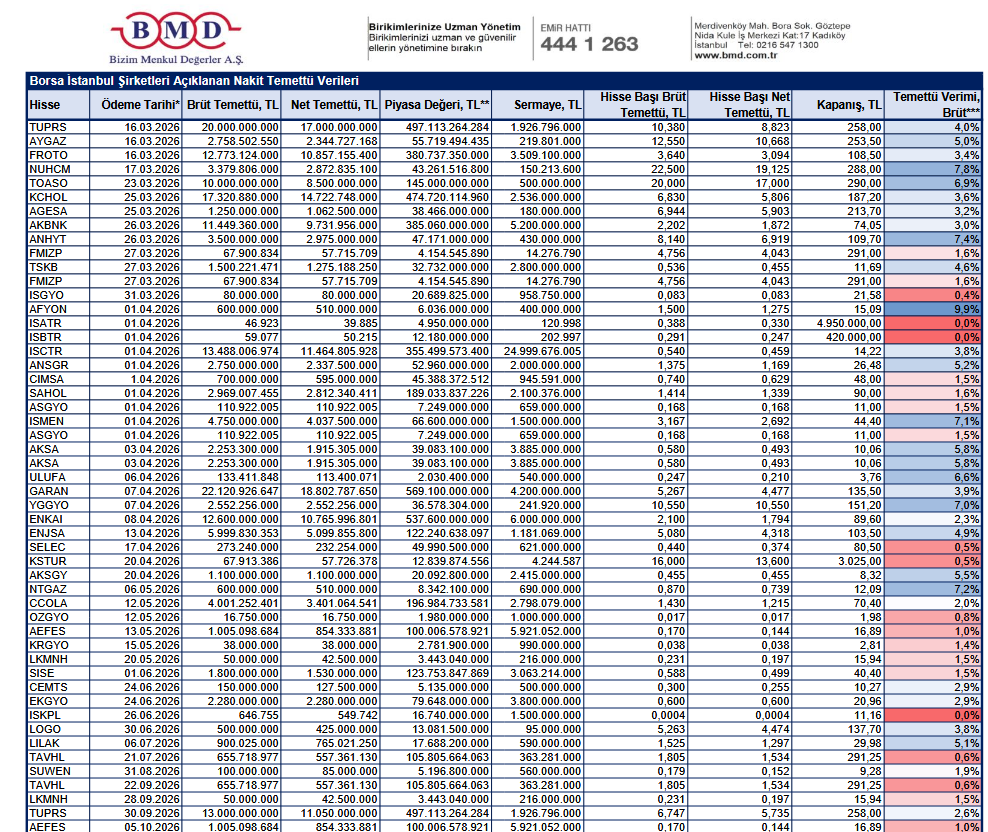
Task: Select the table title about Nakit Temettü Verileri
Action: click(x=194, y=81)
